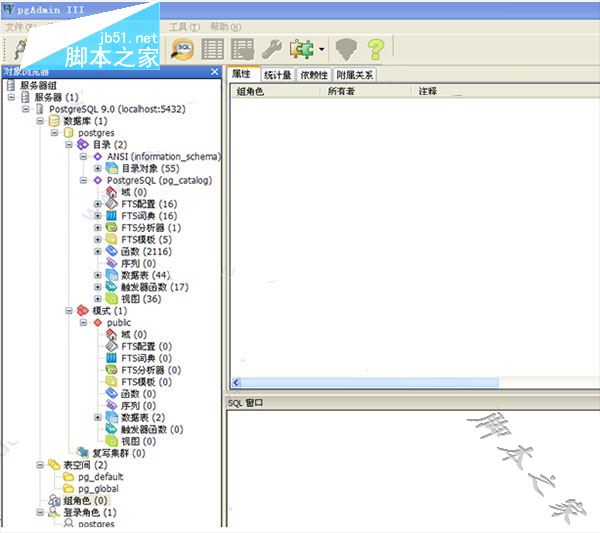Image resolution: width=600 pixels, height=533 pixels.
Task: Click the guru hint icon
Action: [x=346, y=49]
